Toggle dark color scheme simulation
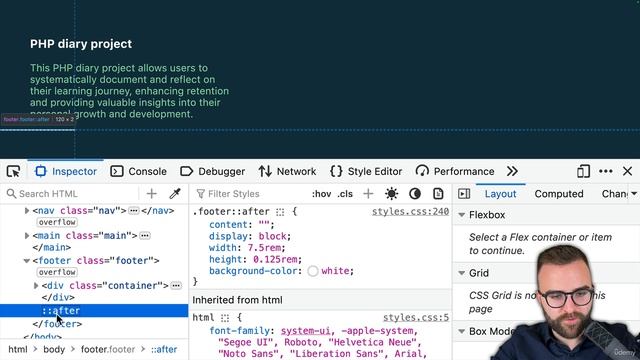 pos(415,193)
